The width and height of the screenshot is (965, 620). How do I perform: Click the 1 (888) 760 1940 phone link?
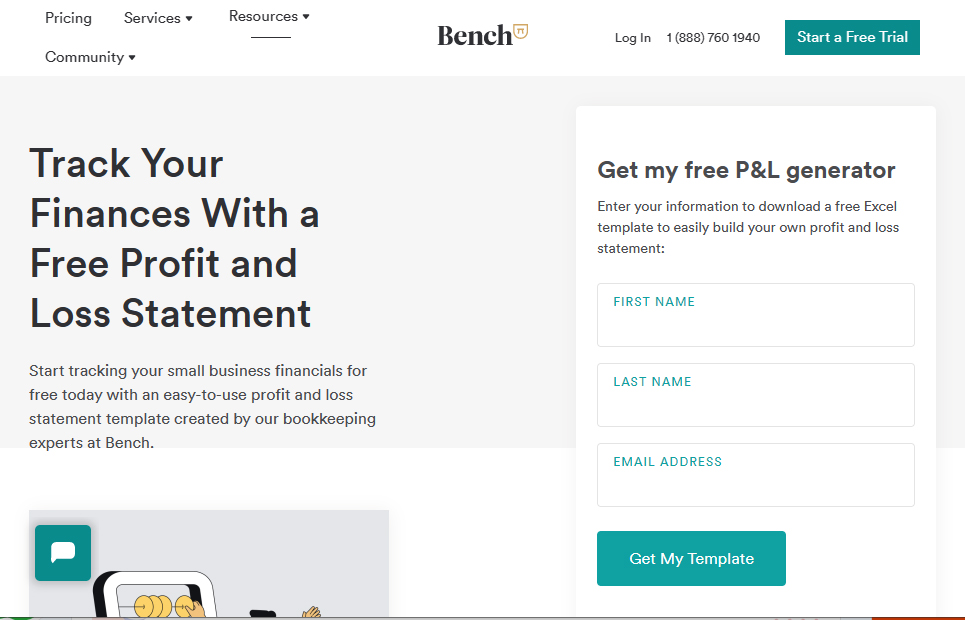(713, 38)
